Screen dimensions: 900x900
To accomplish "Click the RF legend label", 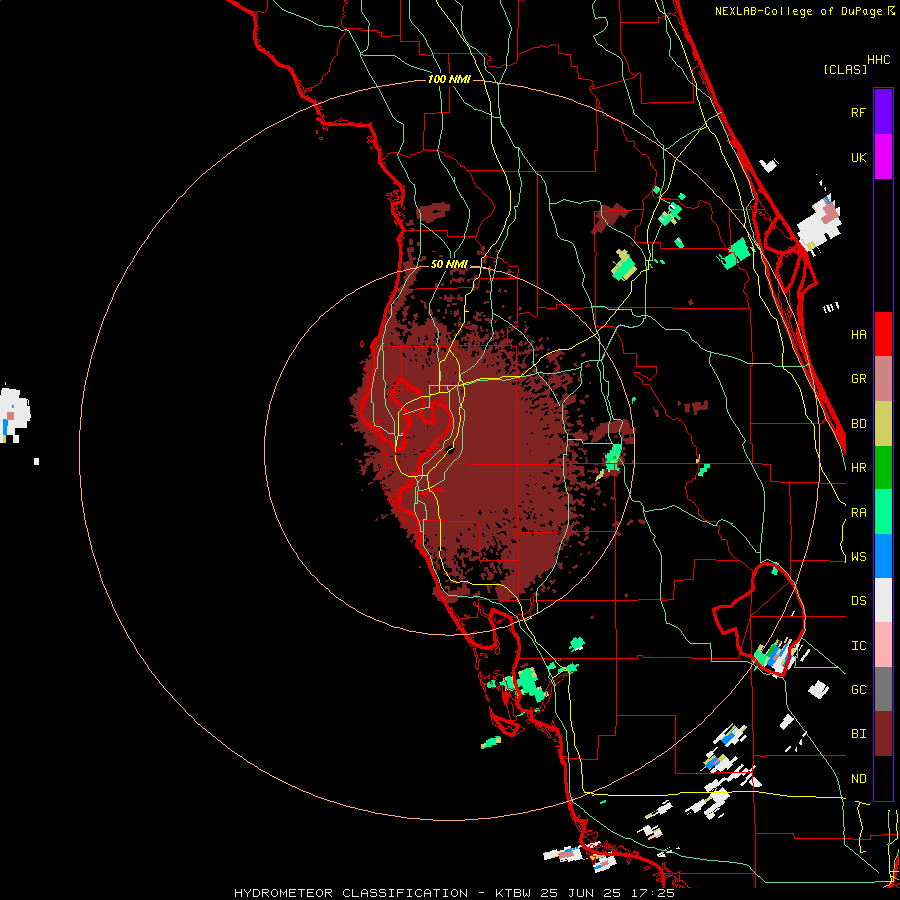I will coord(858,112).
